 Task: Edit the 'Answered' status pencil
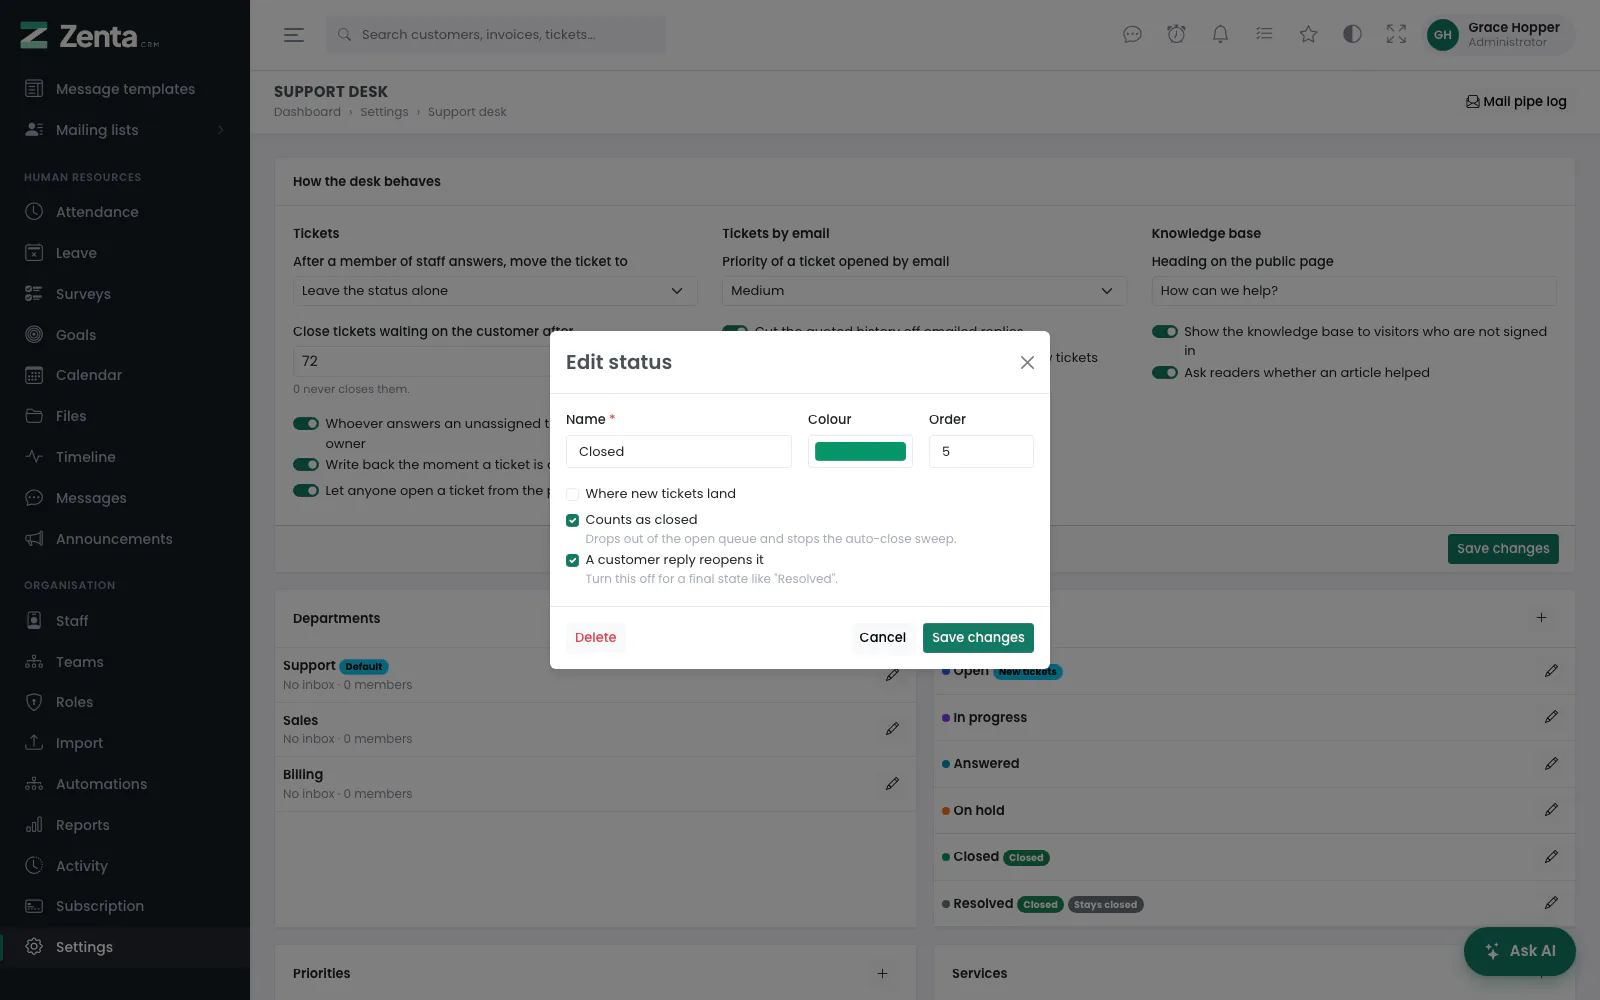click(x=1551, y=764)
